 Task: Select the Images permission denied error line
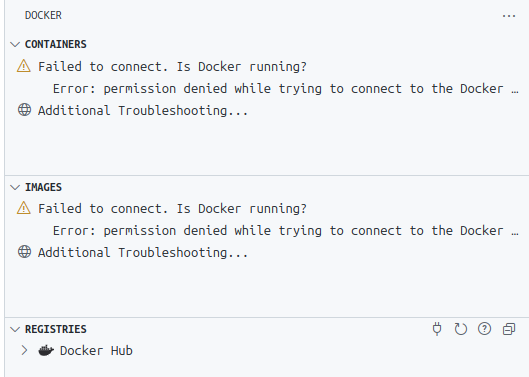point(285,231)
